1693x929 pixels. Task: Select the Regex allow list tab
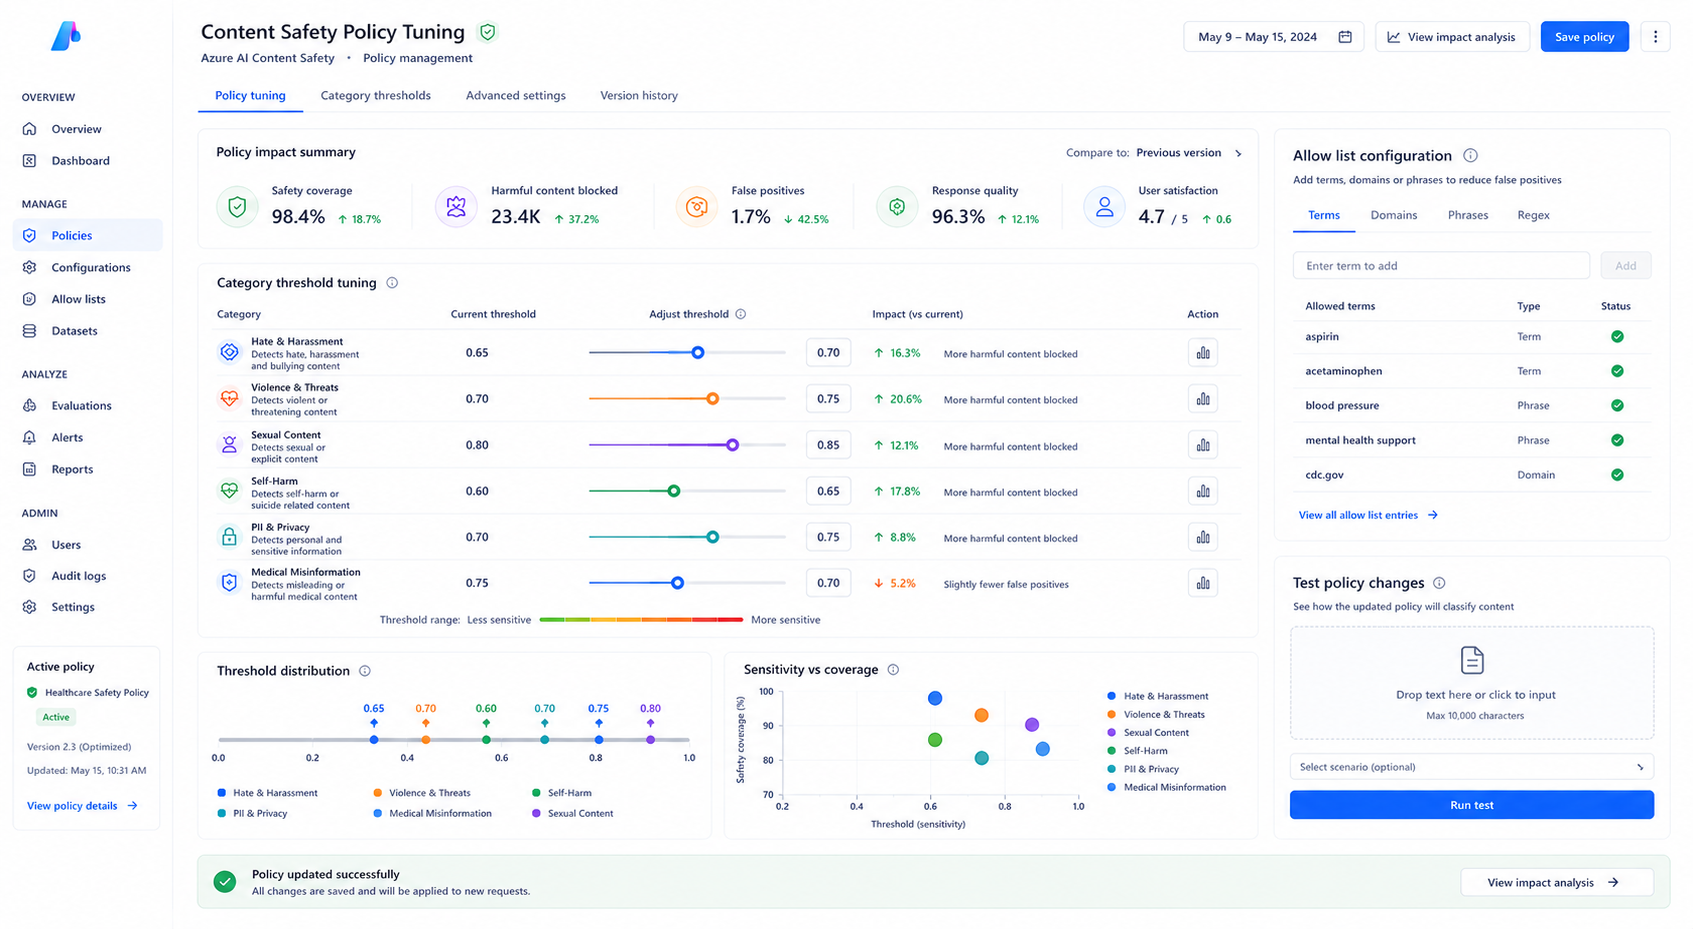pos(1533,215)
